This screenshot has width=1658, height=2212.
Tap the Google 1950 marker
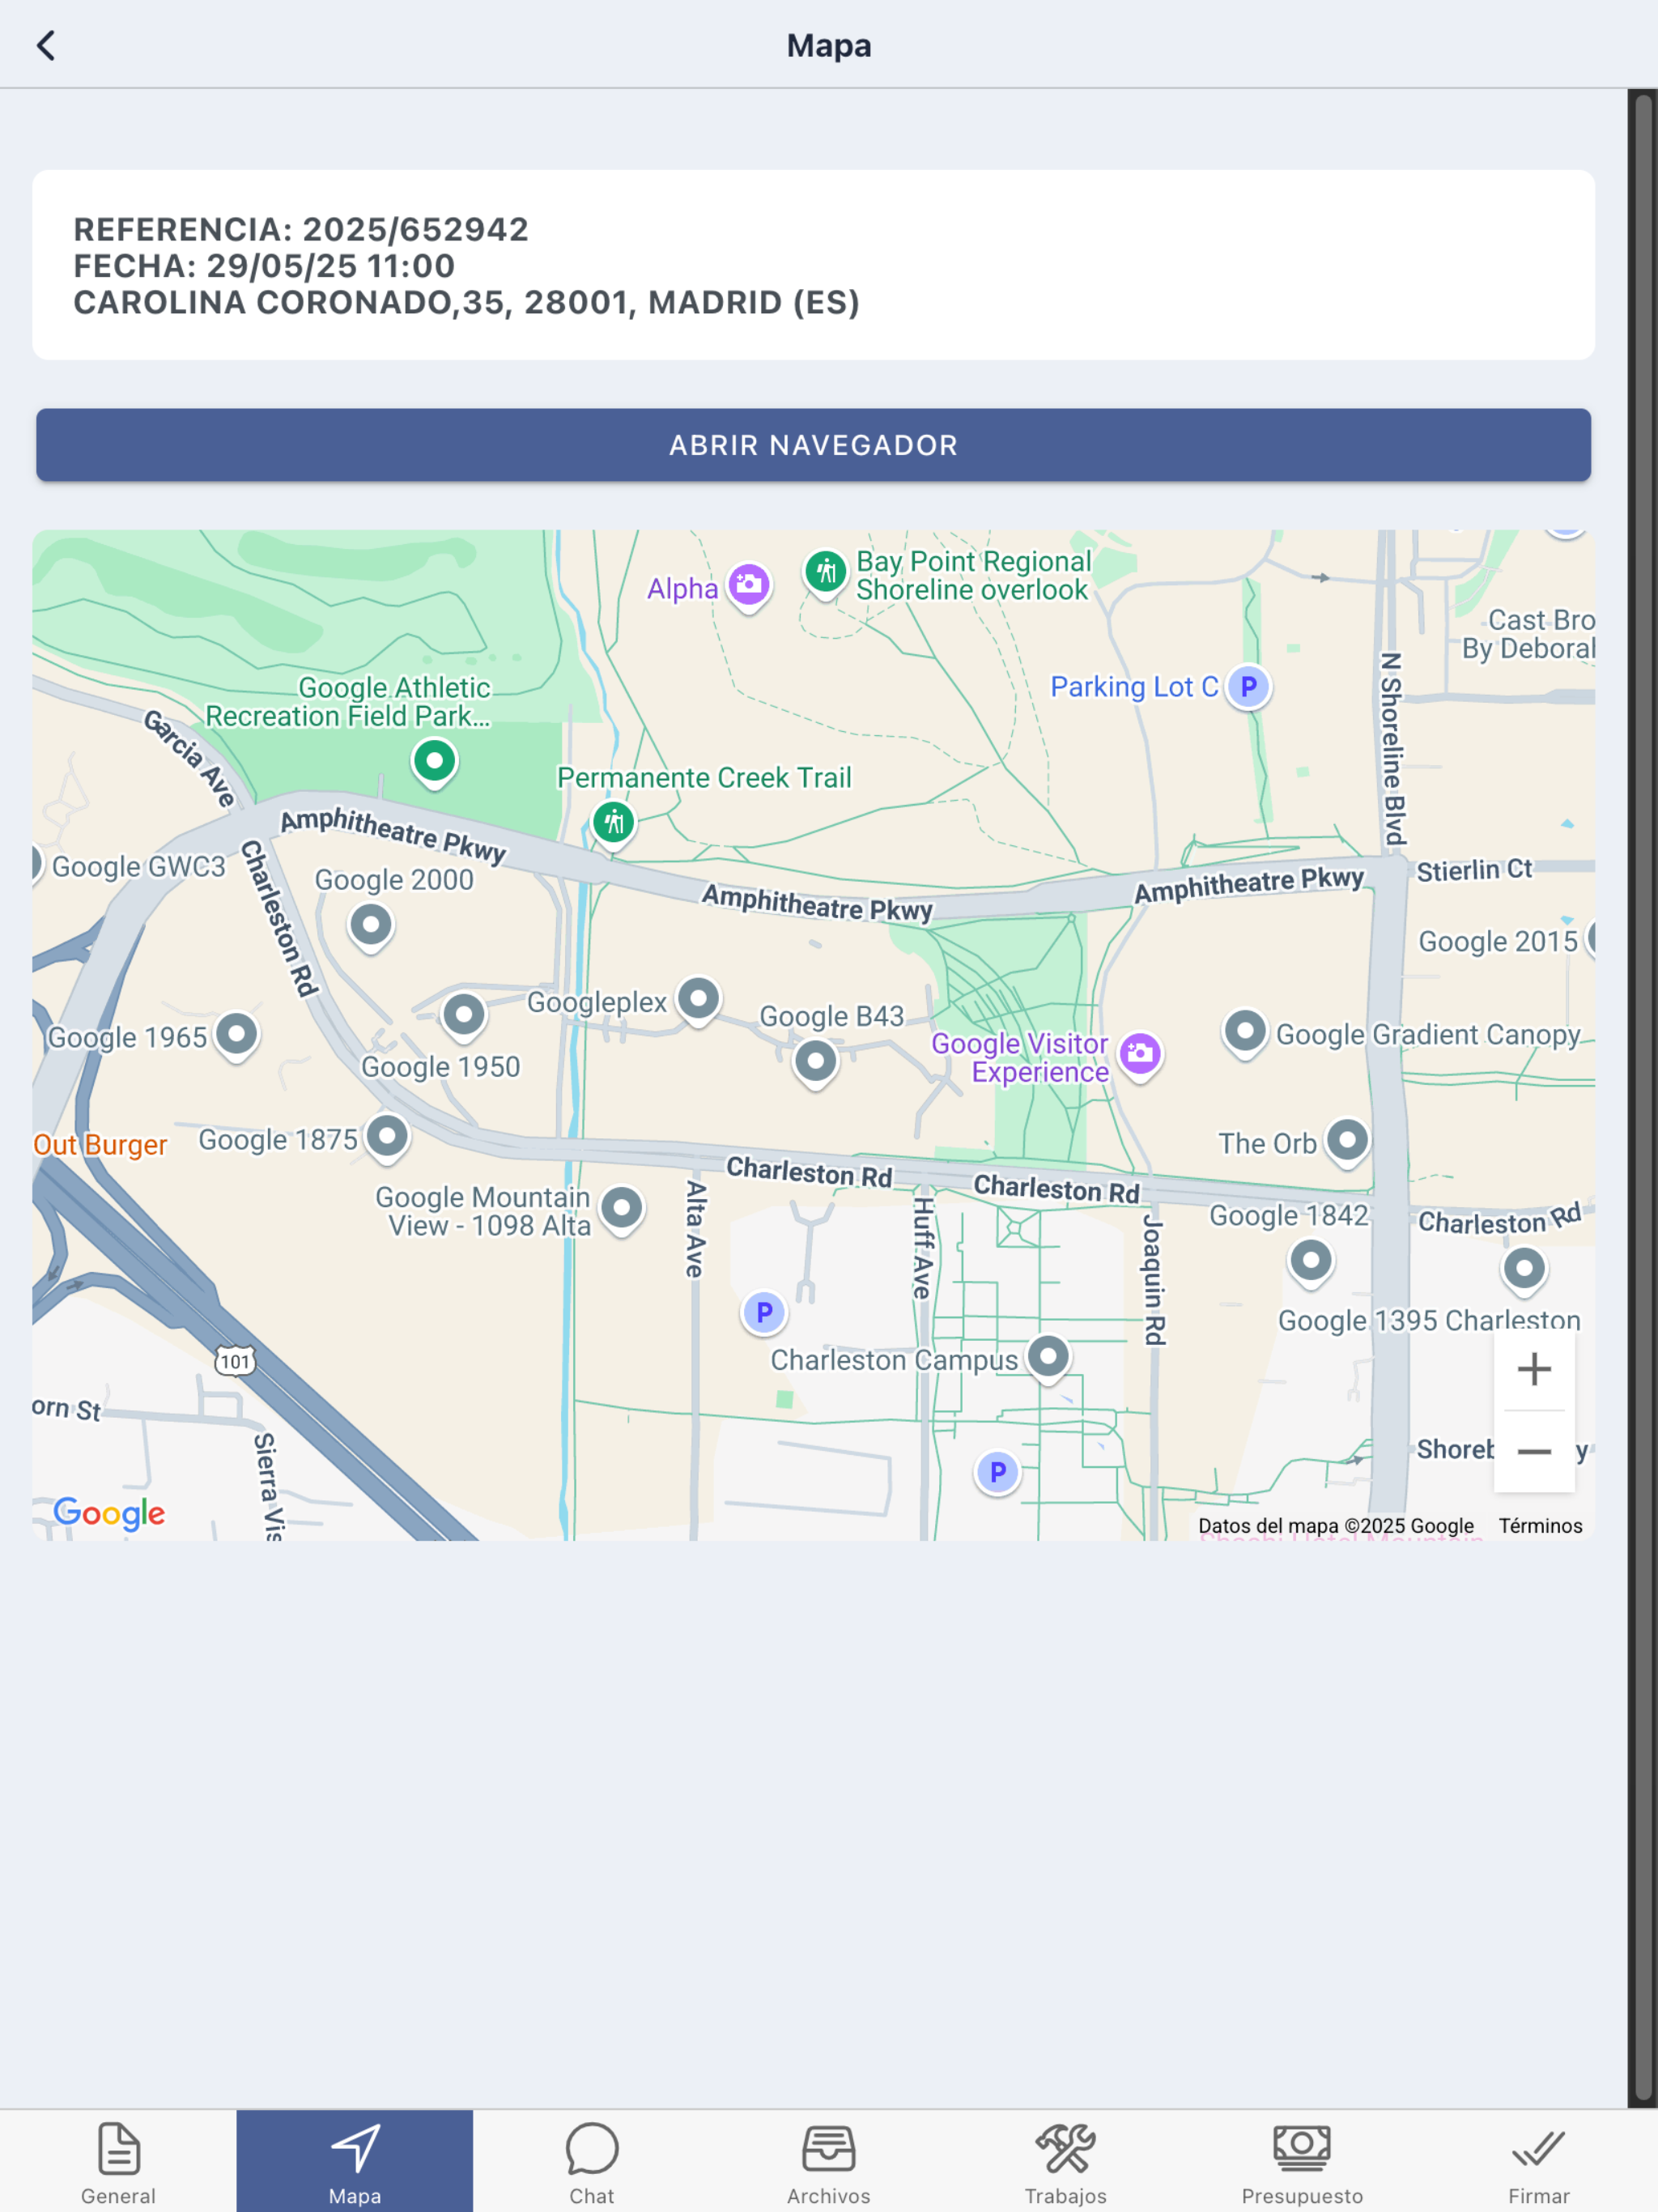464,1017
